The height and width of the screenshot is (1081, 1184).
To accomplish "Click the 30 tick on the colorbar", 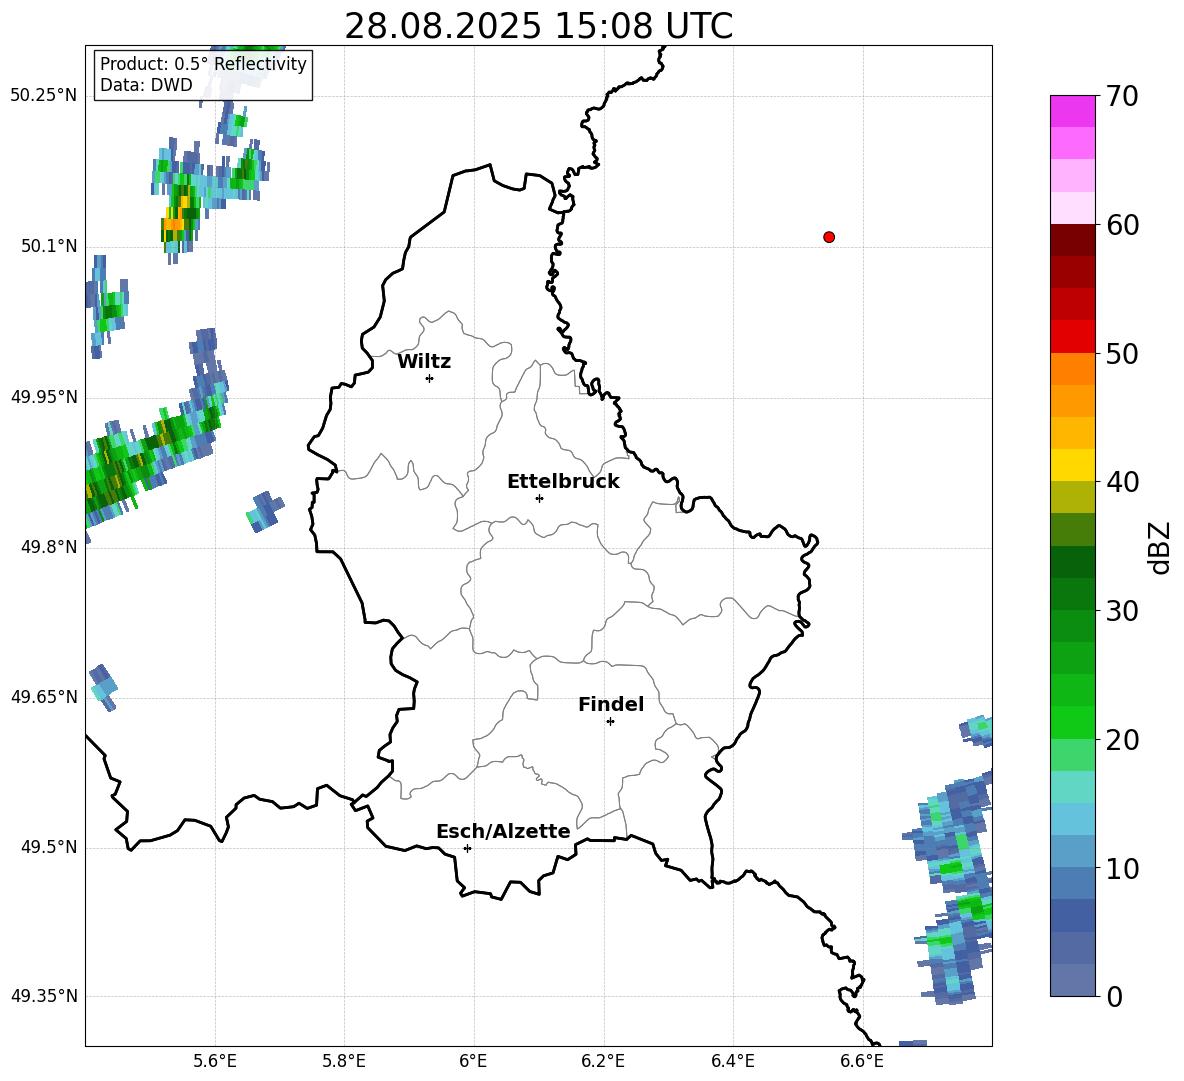I will click(x=1121, y=611).
